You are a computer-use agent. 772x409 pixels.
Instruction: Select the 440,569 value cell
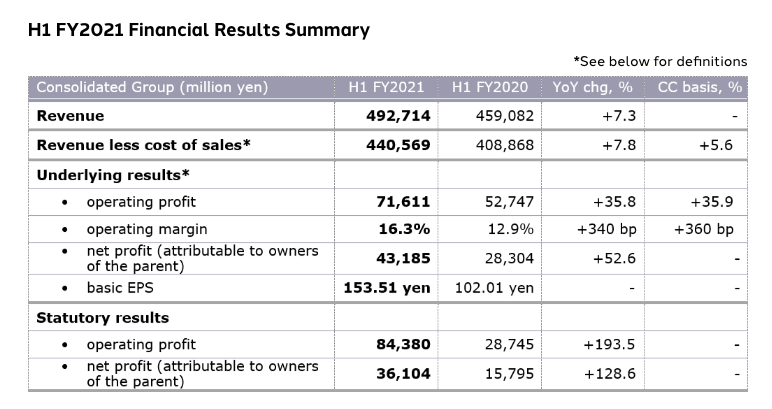point(398,145)
